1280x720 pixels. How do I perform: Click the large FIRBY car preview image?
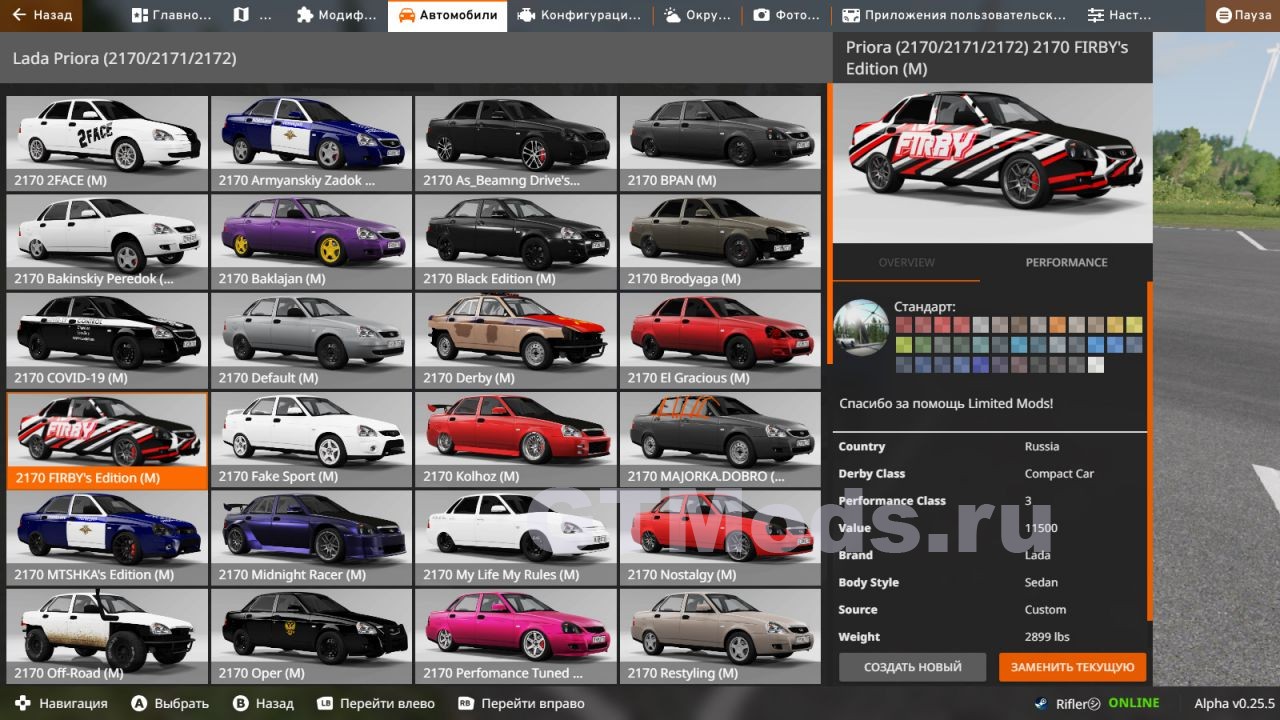992,163
